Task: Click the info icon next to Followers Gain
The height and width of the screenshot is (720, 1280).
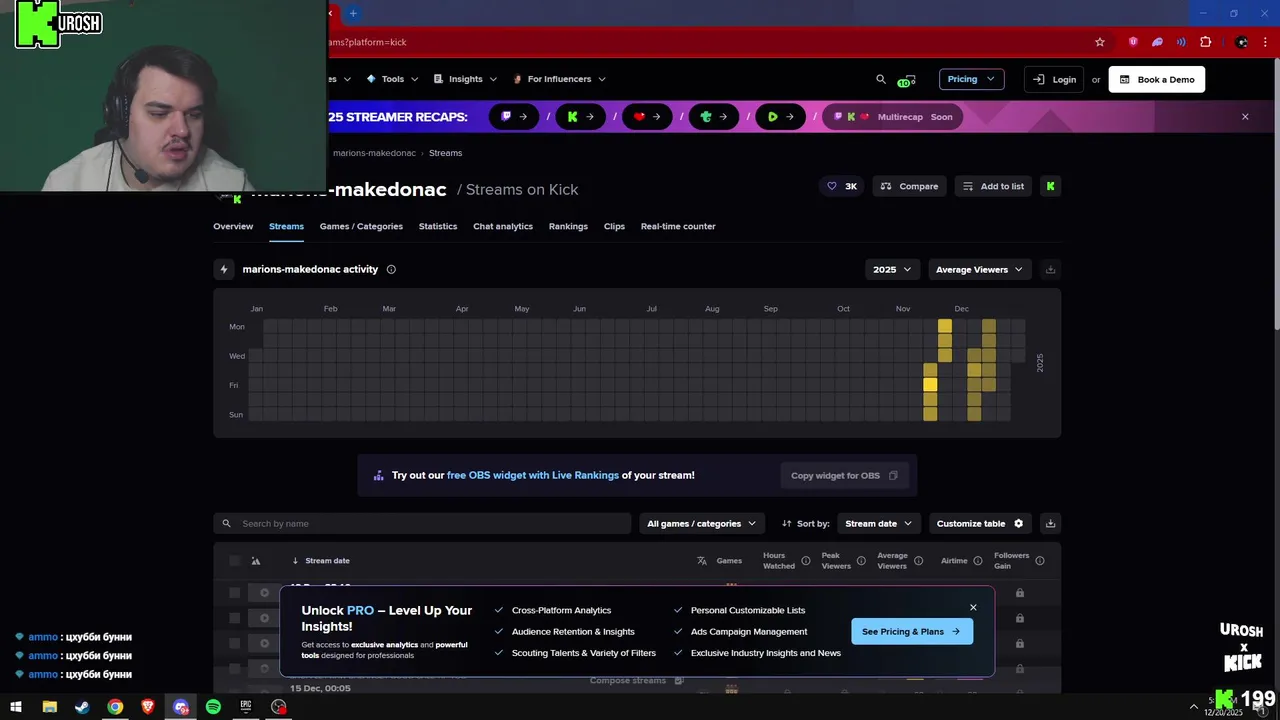Action: [1040, 561]
